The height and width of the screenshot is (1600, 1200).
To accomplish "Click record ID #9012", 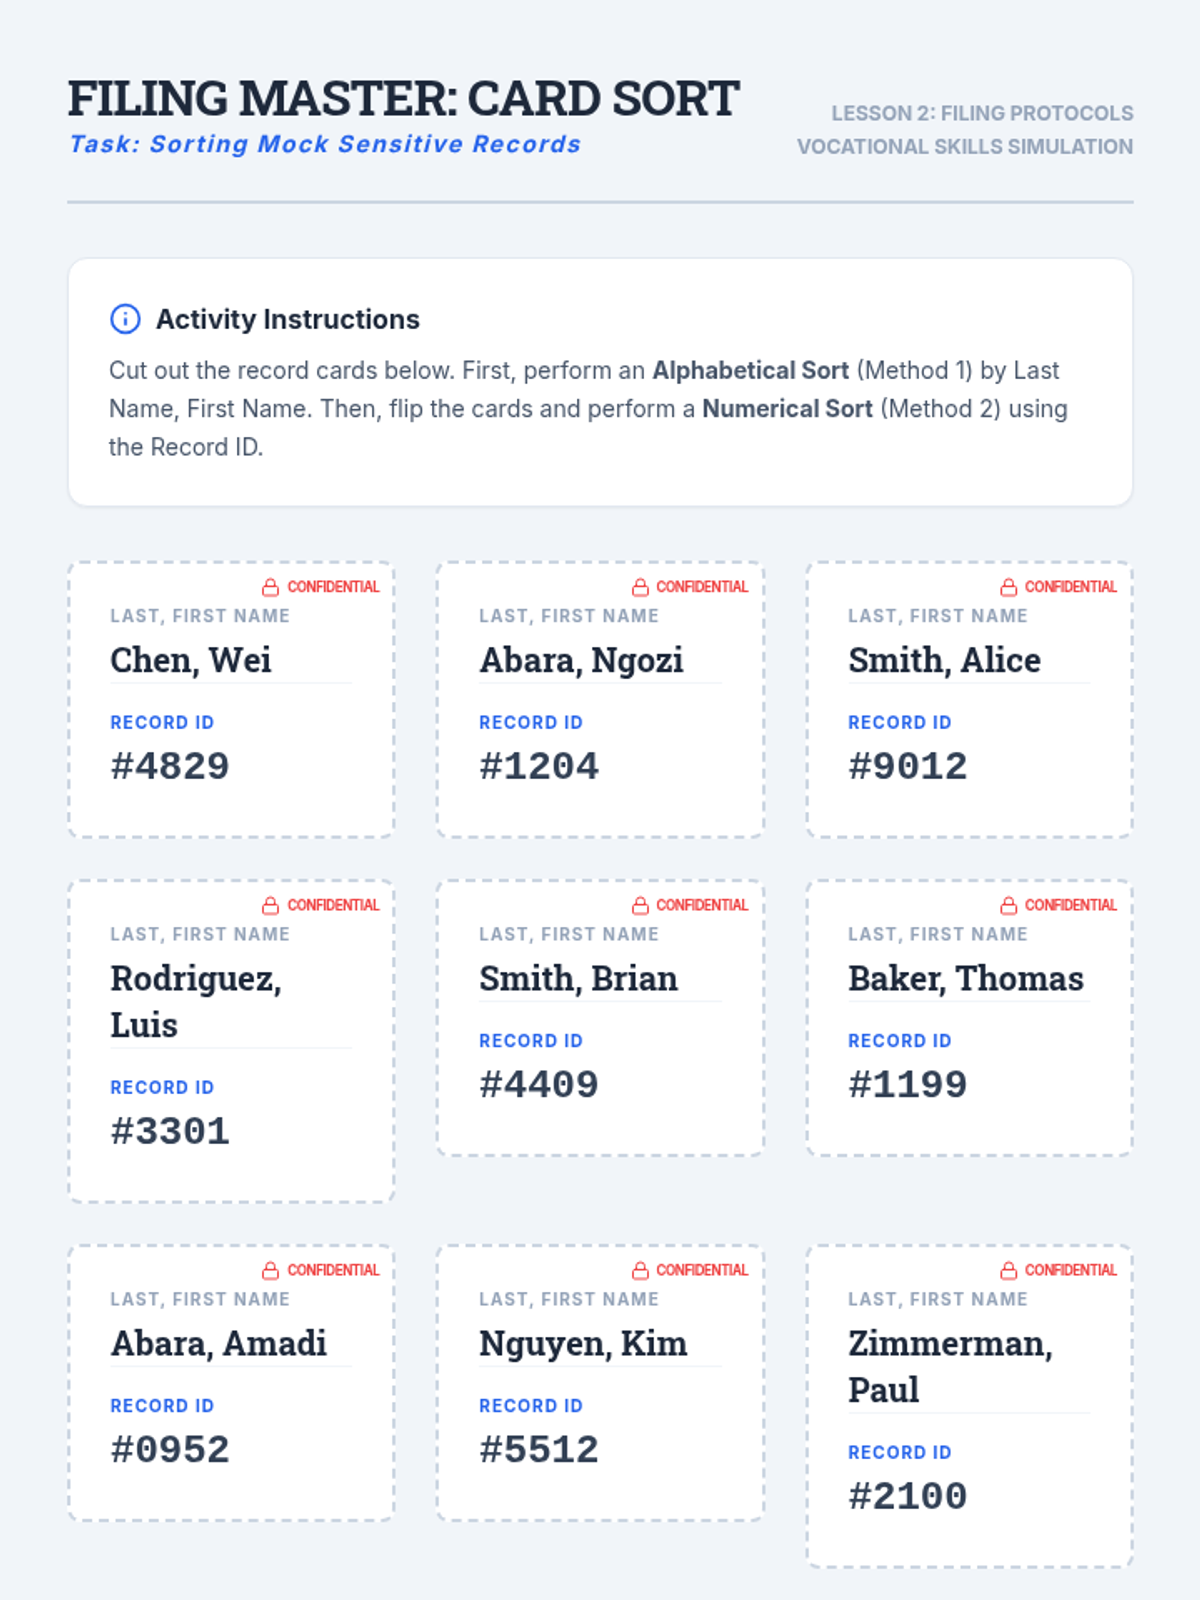I will point(908,767).
